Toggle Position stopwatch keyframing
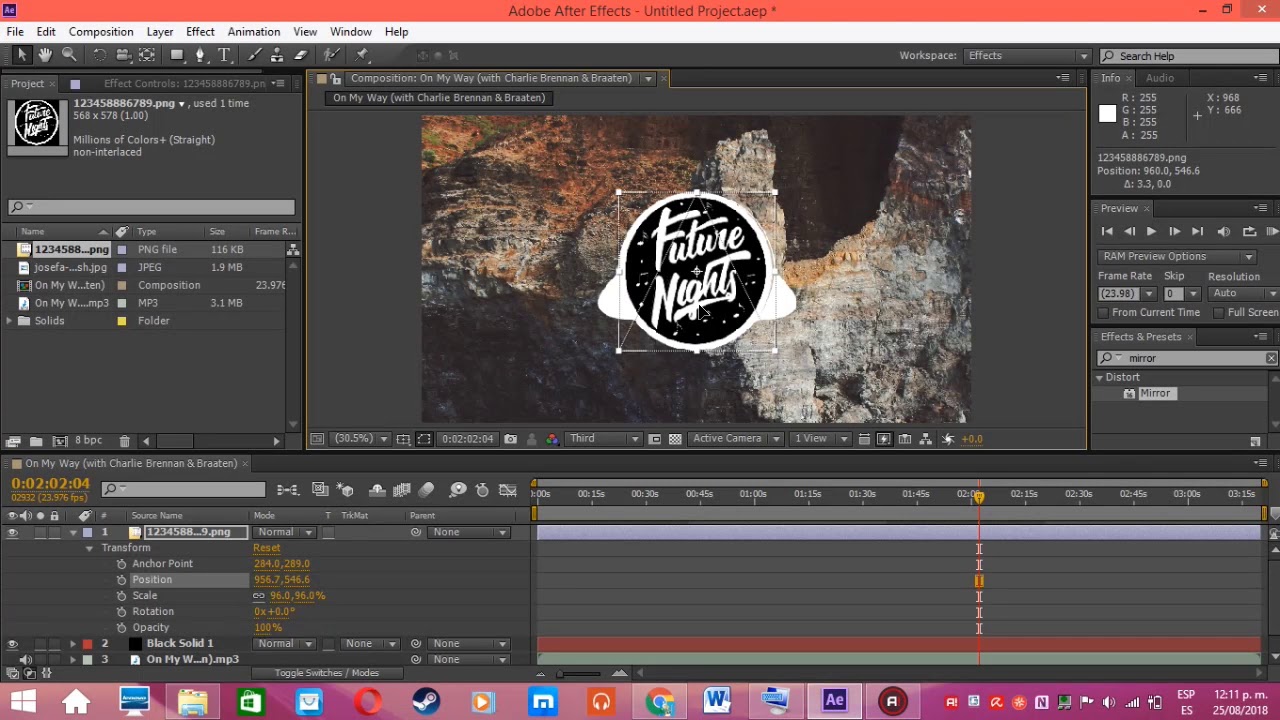The image size is (1280, 720). coord(122,580)
